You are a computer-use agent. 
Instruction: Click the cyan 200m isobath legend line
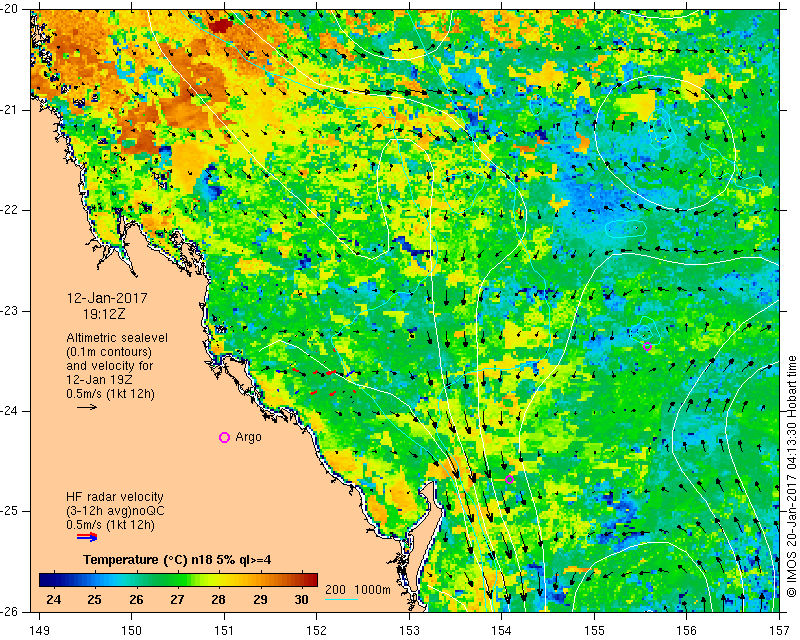point(341,599)
